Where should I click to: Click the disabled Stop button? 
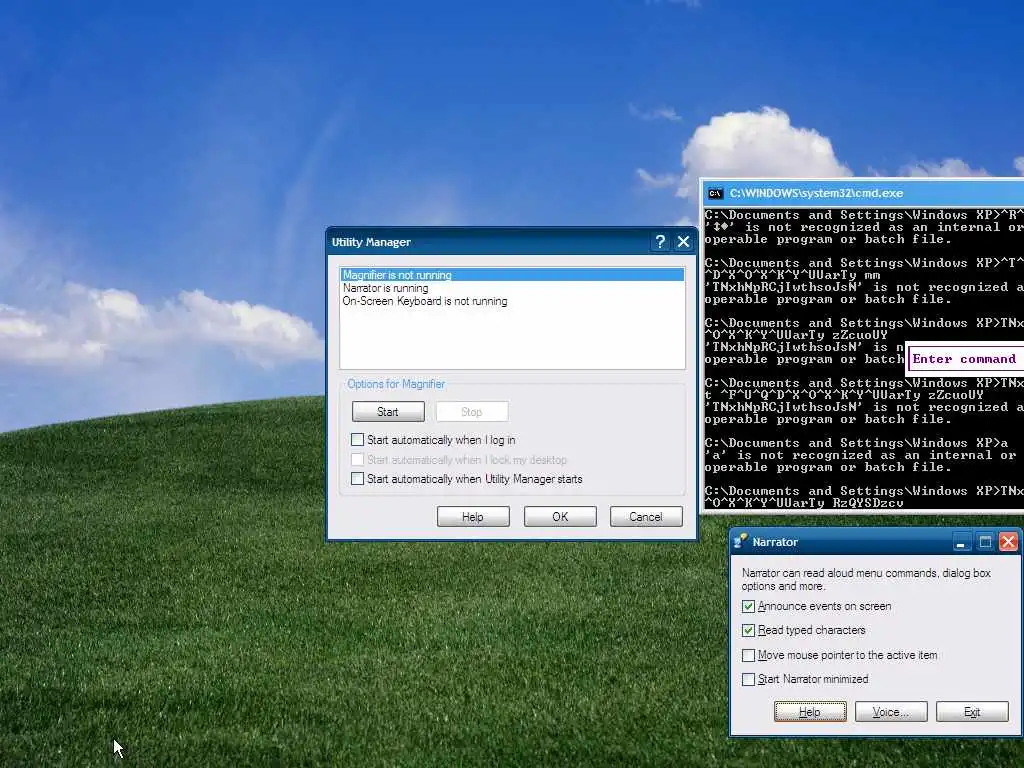pyautogui.click(x=472, y=411)
